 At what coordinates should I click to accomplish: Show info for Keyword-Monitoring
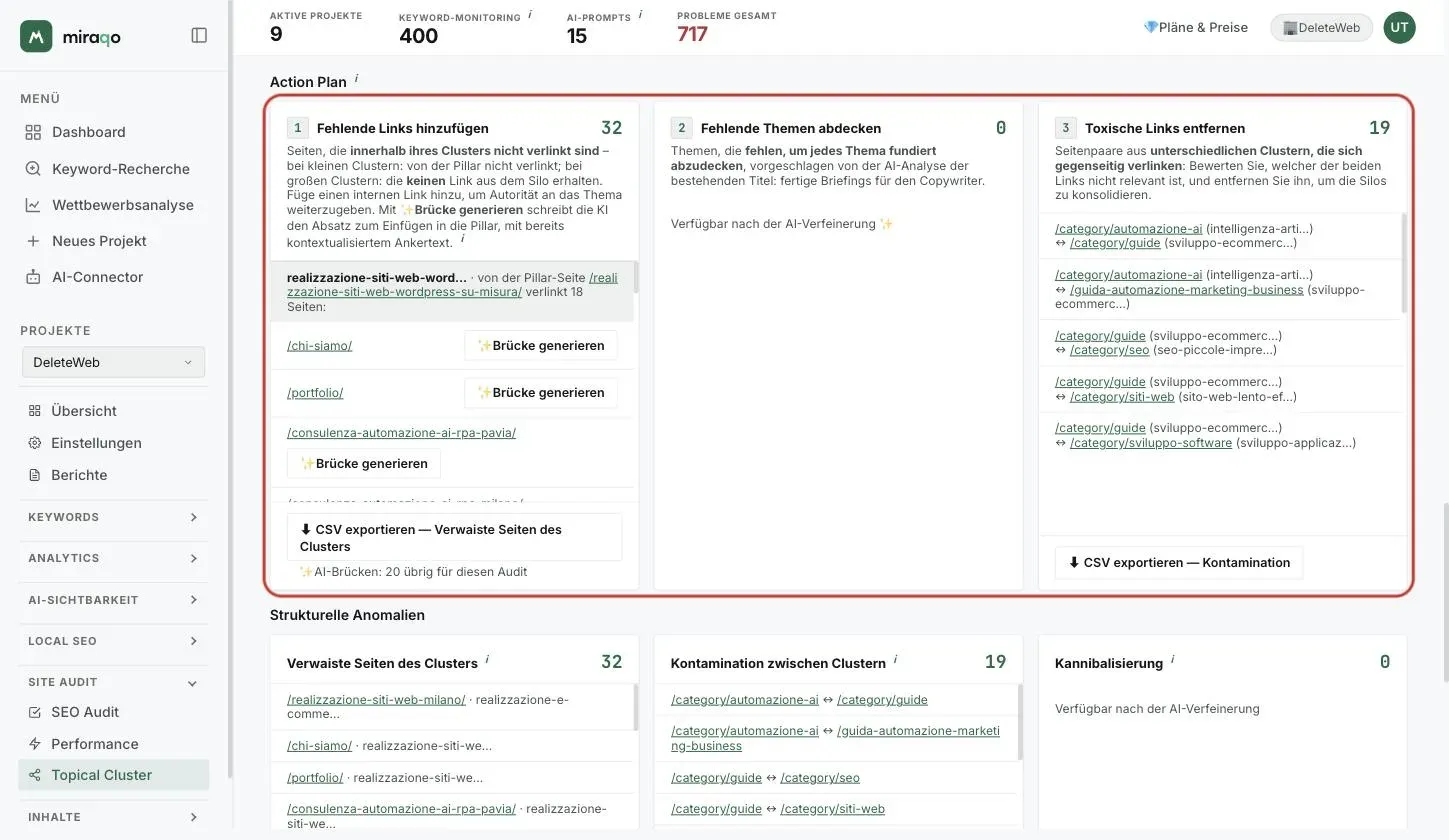click(x=530, y=15)
